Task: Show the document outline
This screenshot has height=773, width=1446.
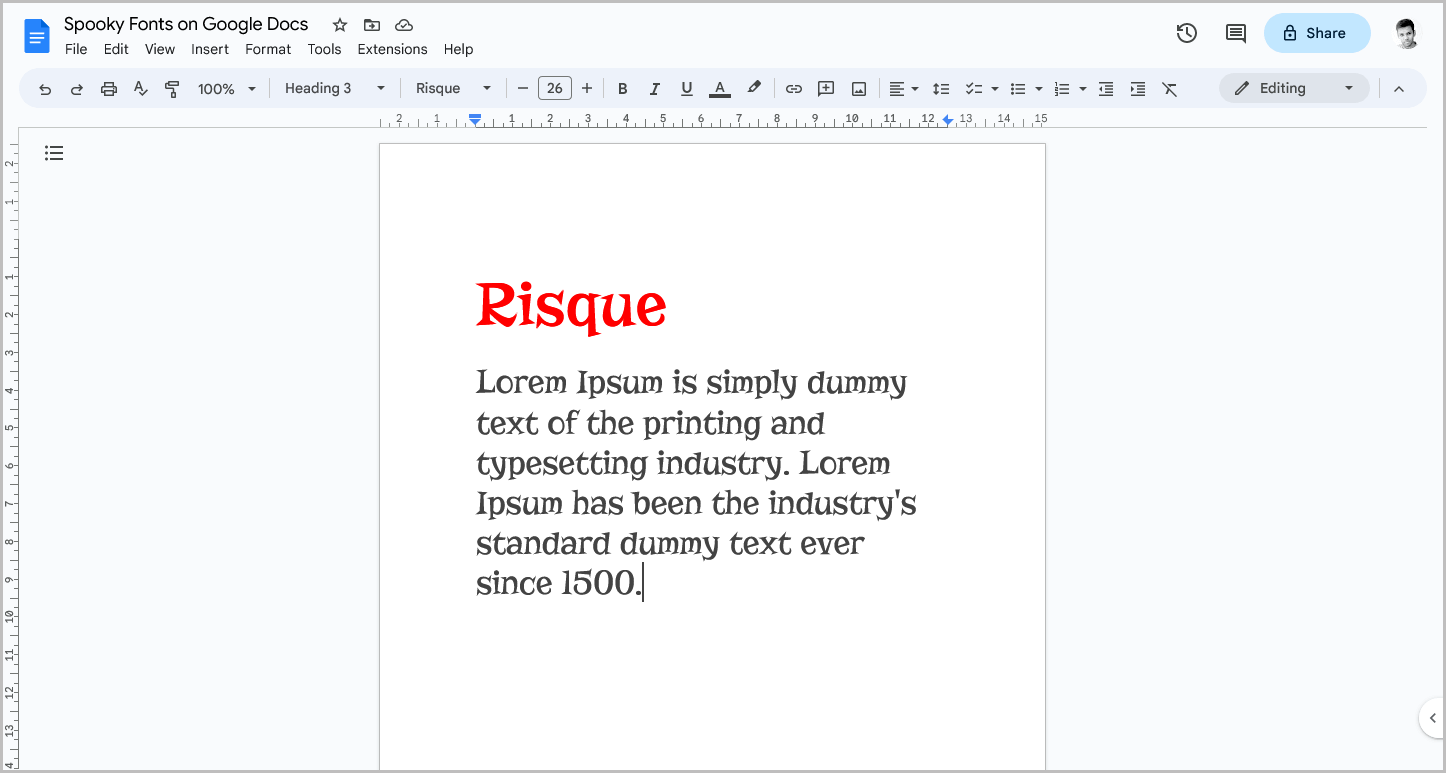Action: click(54, 152)
